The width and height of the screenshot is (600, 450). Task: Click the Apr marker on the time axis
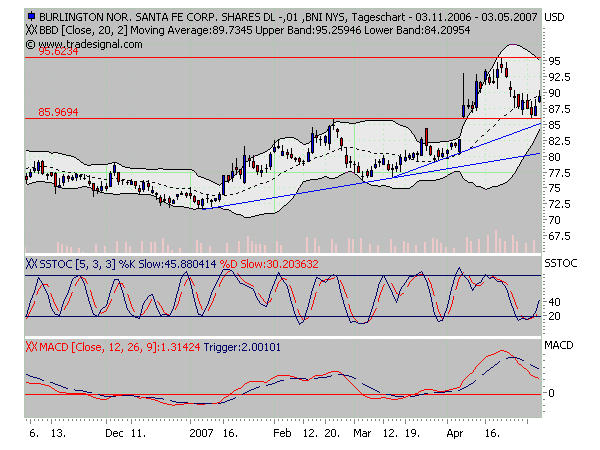(453, 436)
